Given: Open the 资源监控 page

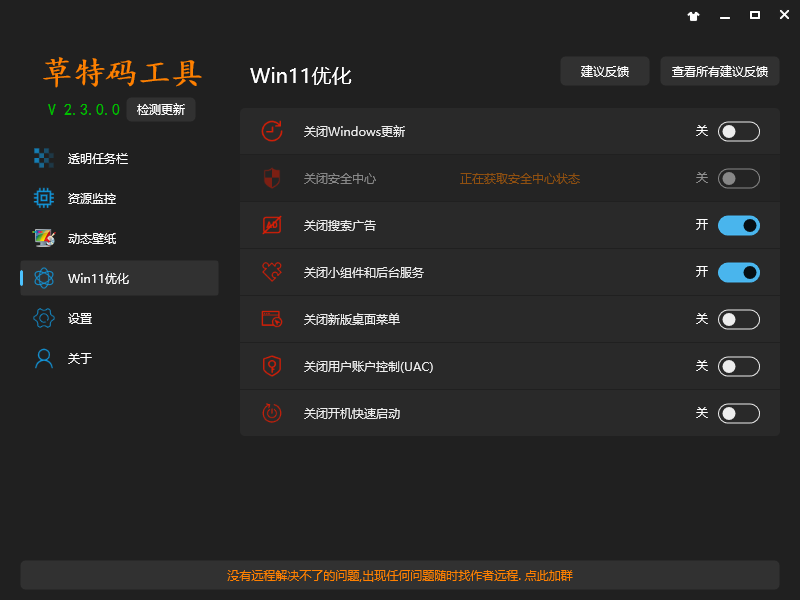Looking at the screenshot, I should coord(119,198).
